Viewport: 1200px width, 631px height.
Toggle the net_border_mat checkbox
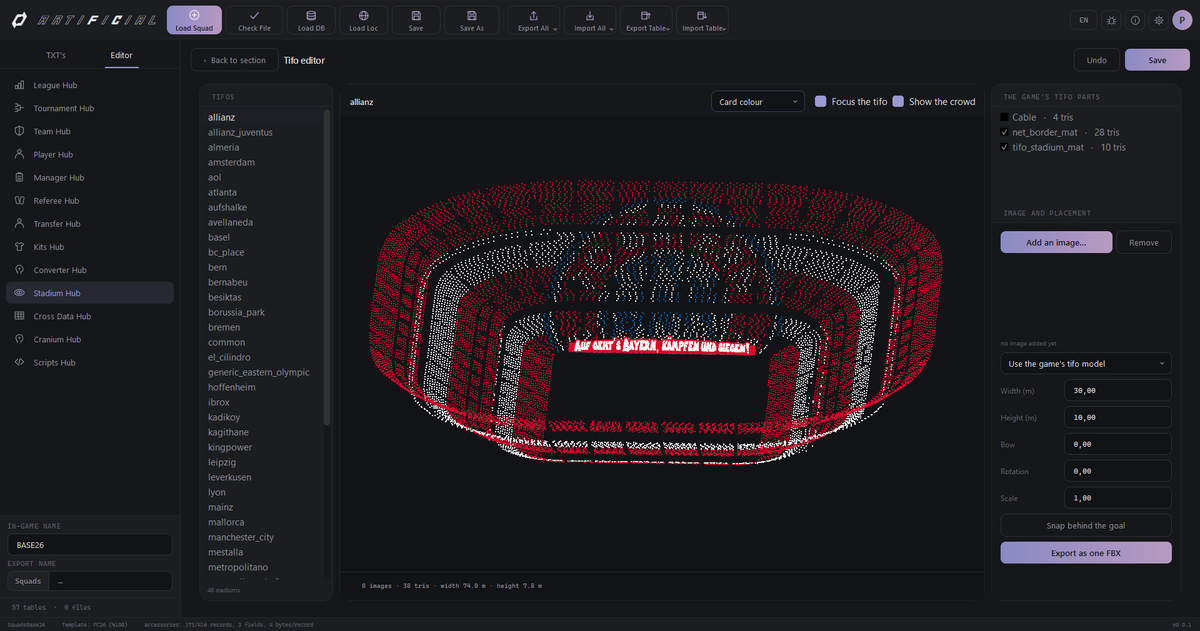1005,132
